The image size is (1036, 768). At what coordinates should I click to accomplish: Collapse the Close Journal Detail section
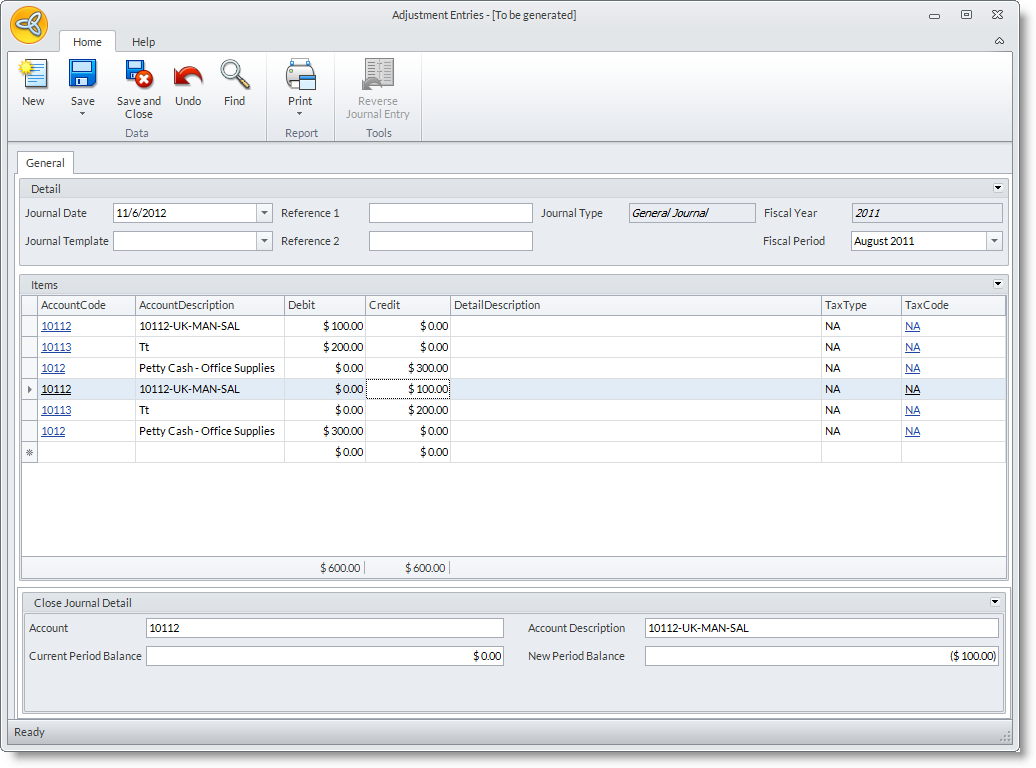pos(995,602)
